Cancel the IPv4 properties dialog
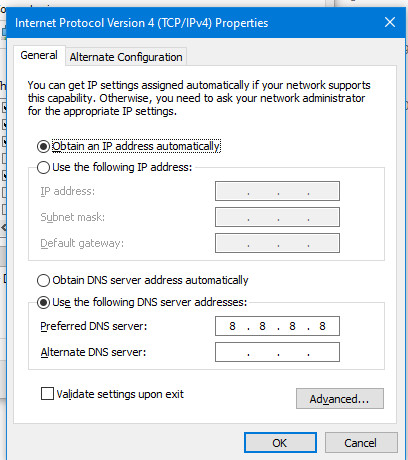The height and width of the screenshot is (460, 408). pyautogui.click(x=361, y=443)
